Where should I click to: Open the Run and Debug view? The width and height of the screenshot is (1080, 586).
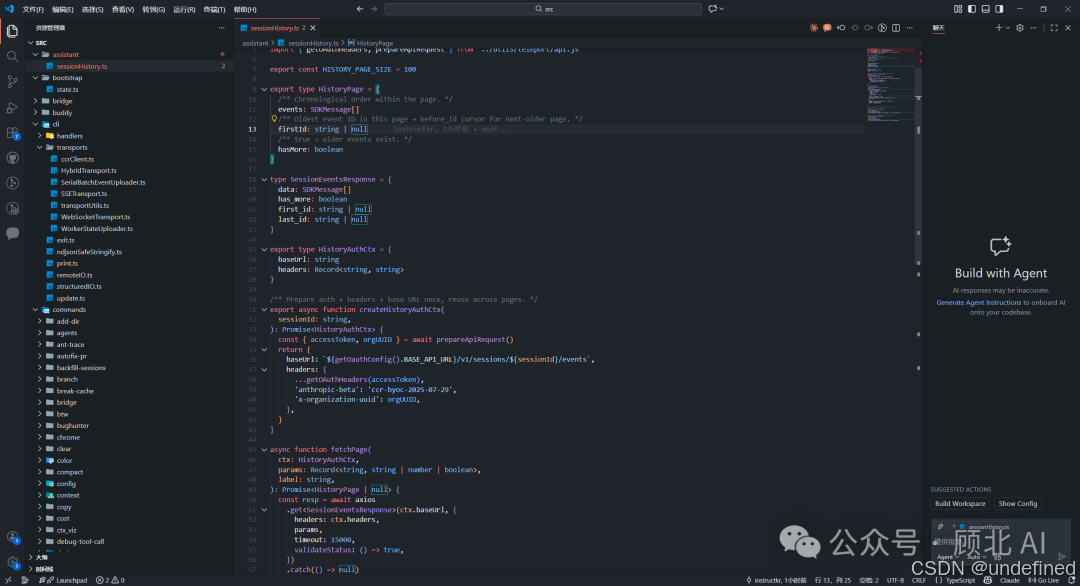tap(12, 107)
